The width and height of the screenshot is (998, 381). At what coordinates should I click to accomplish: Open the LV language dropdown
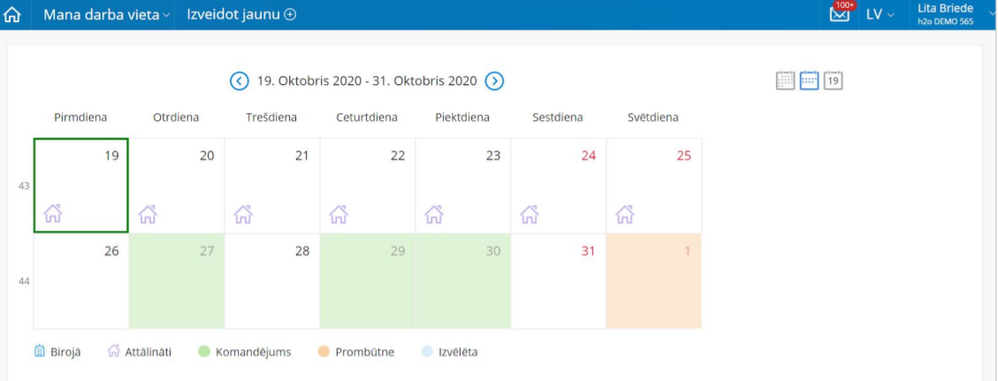click(880, 15)
